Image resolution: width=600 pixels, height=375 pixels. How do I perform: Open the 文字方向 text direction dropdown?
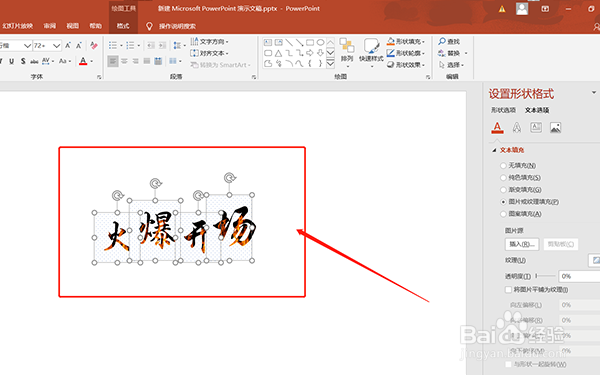[209, 41]
